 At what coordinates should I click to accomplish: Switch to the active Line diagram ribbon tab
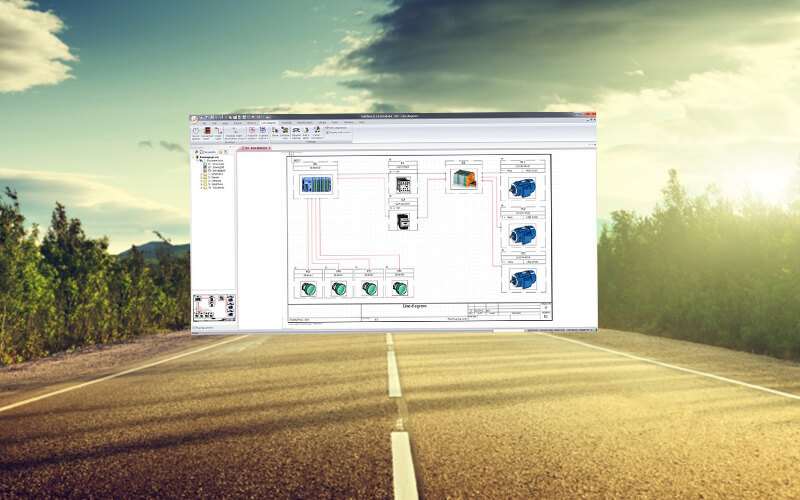tap(268, 122)
